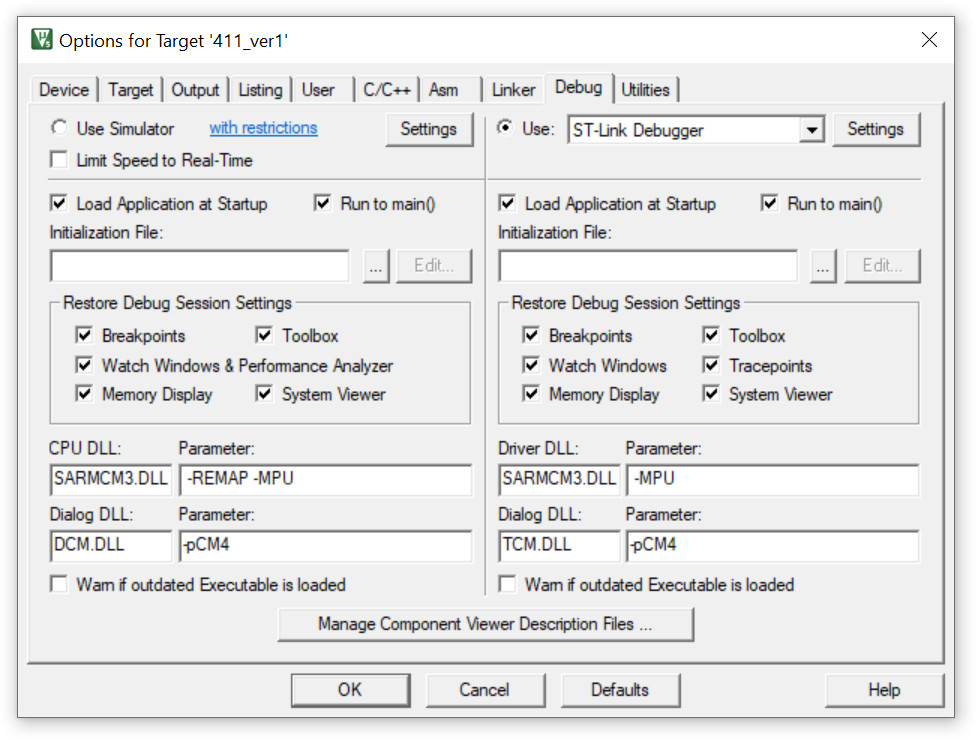Click debugger Initialization File input field
This screenshot has width=976, height=740.
(648, 266)
